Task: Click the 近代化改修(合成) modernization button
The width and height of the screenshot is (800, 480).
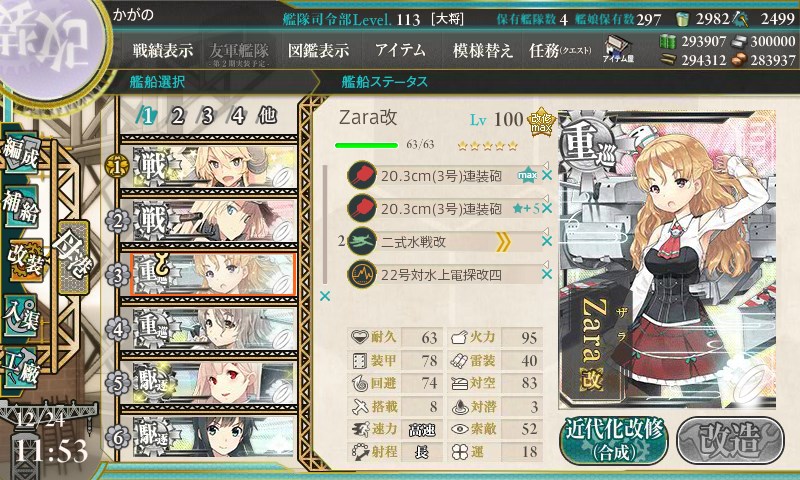Action: pyautogui.click(x=614, y=441)
